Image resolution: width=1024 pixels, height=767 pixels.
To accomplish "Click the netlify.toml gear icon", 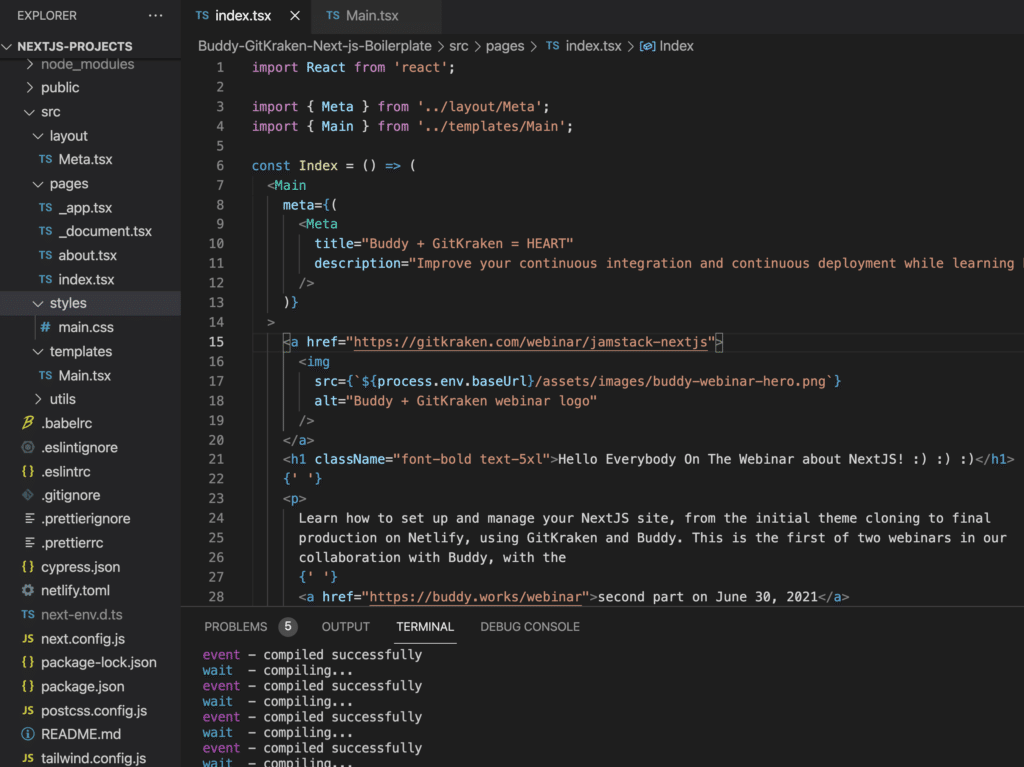I will tap(28, 591).
